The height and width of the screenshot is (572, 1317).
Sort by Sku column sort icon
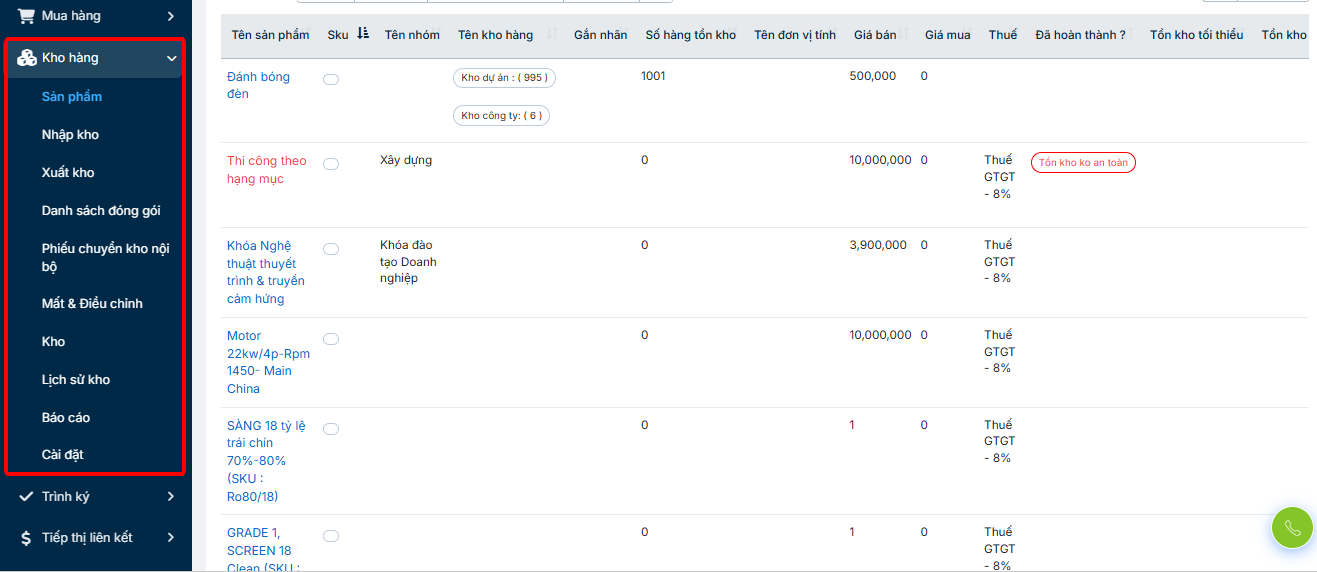[363, 34]
